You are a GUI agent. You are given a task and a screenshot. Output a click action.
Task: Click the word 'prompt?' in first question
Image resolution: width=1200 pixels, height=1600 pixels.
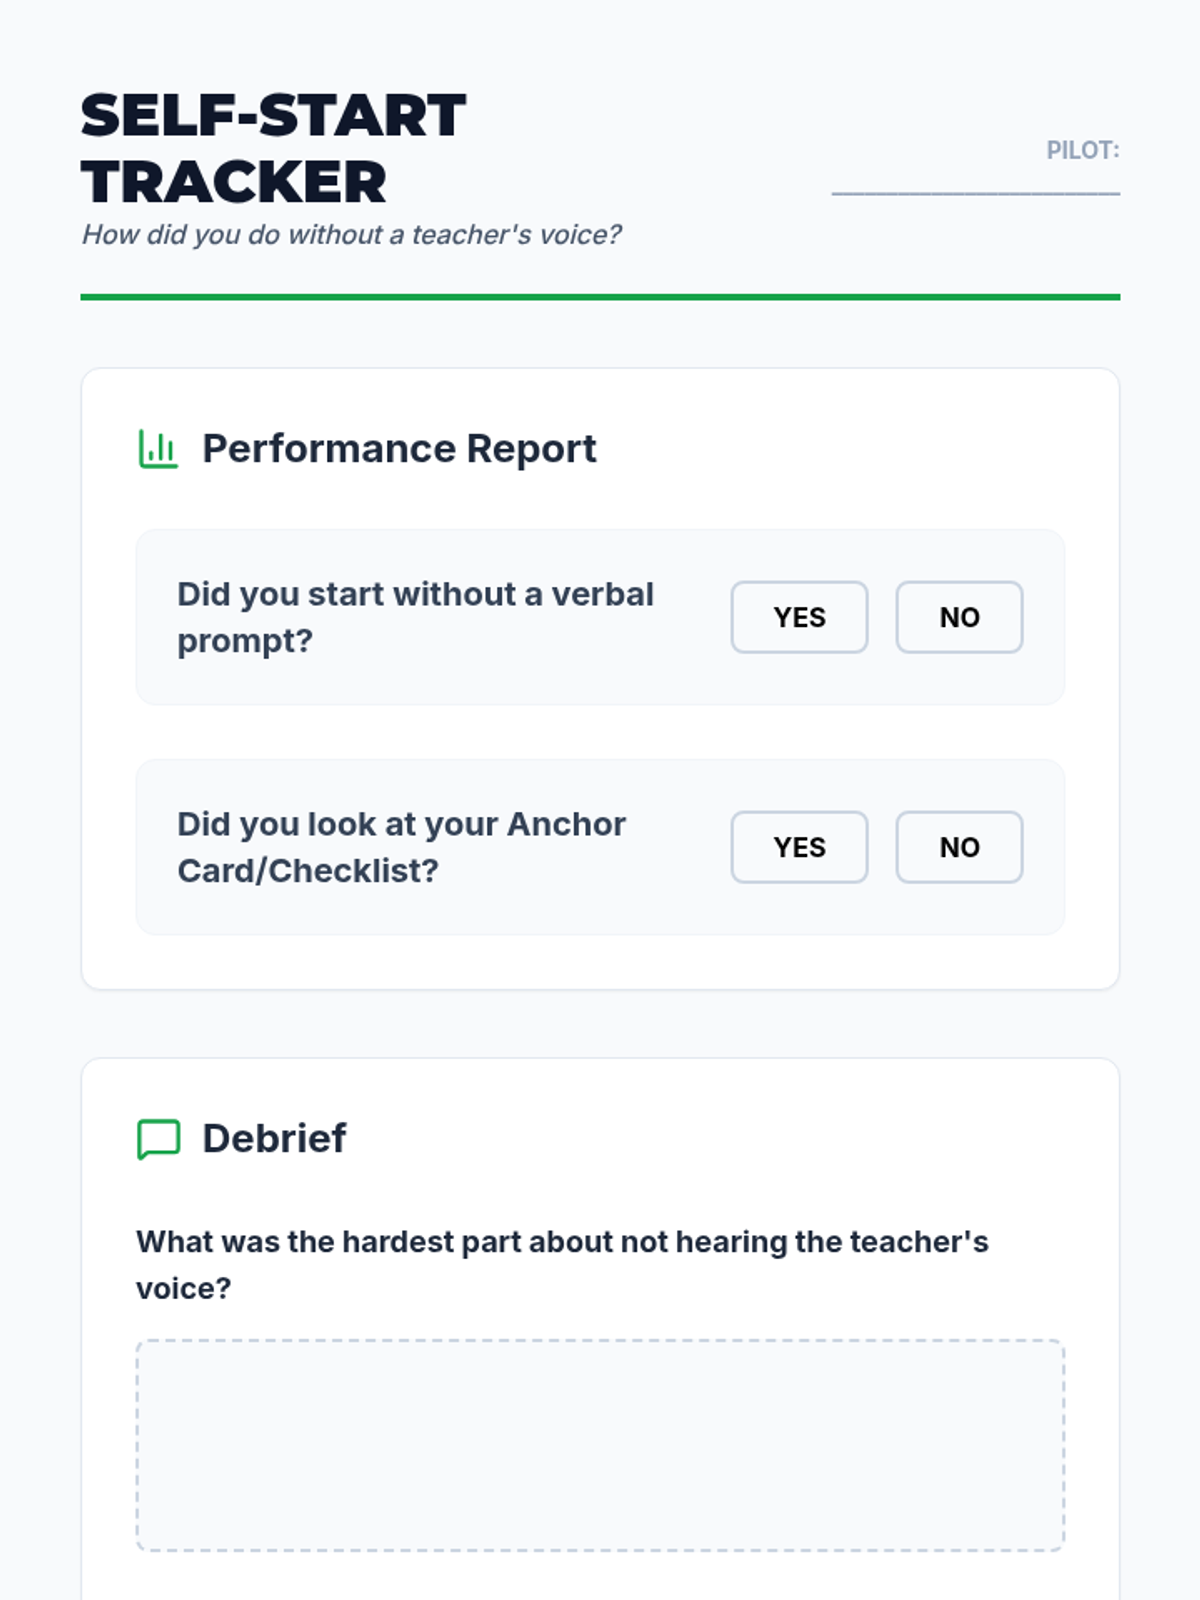tap(245, 641)
